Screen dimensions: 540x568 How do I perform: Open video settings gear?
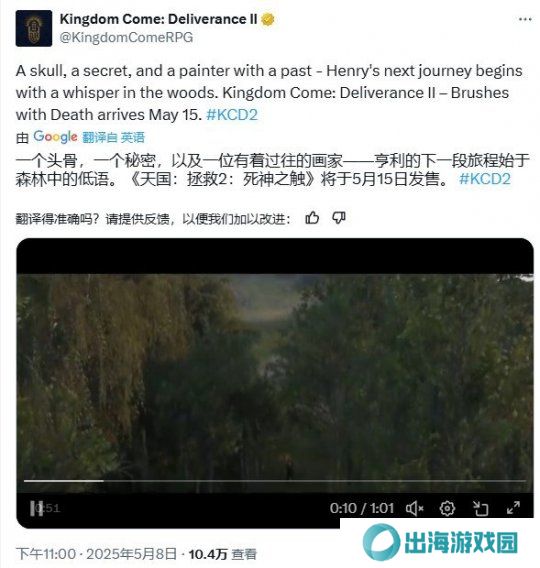[x=447, y=509]
